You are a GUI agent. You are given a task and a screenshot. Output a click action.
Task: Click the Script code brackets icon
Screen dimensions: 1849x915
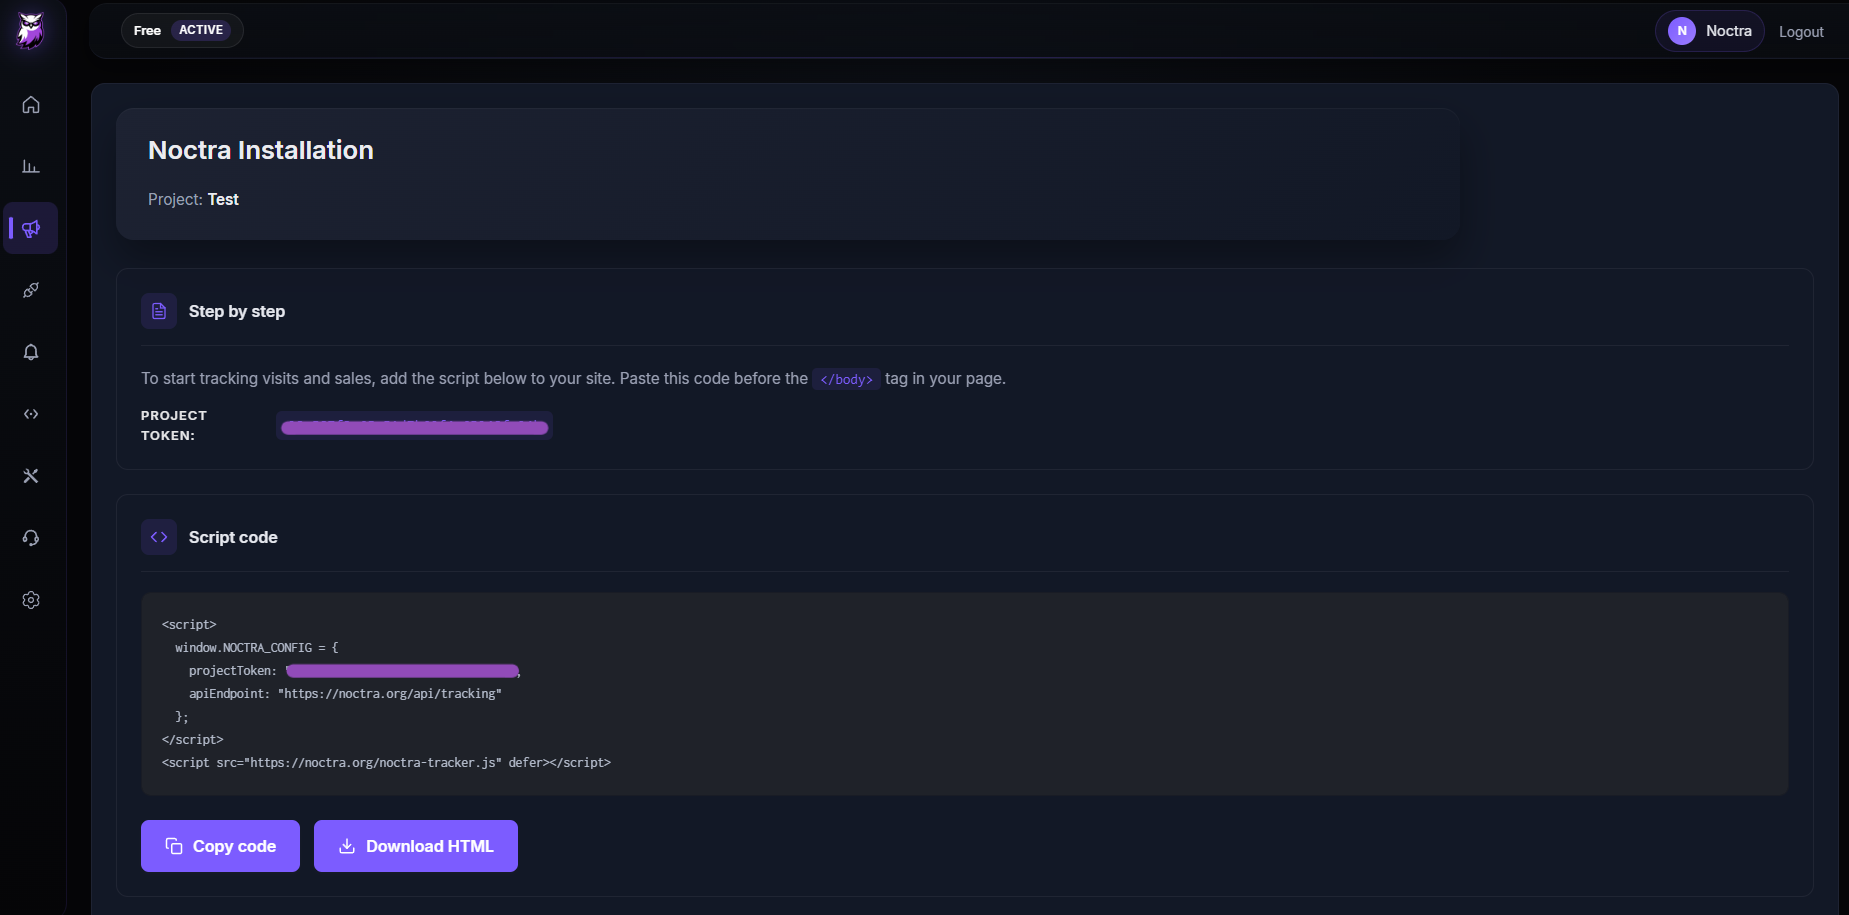[159, 537]
